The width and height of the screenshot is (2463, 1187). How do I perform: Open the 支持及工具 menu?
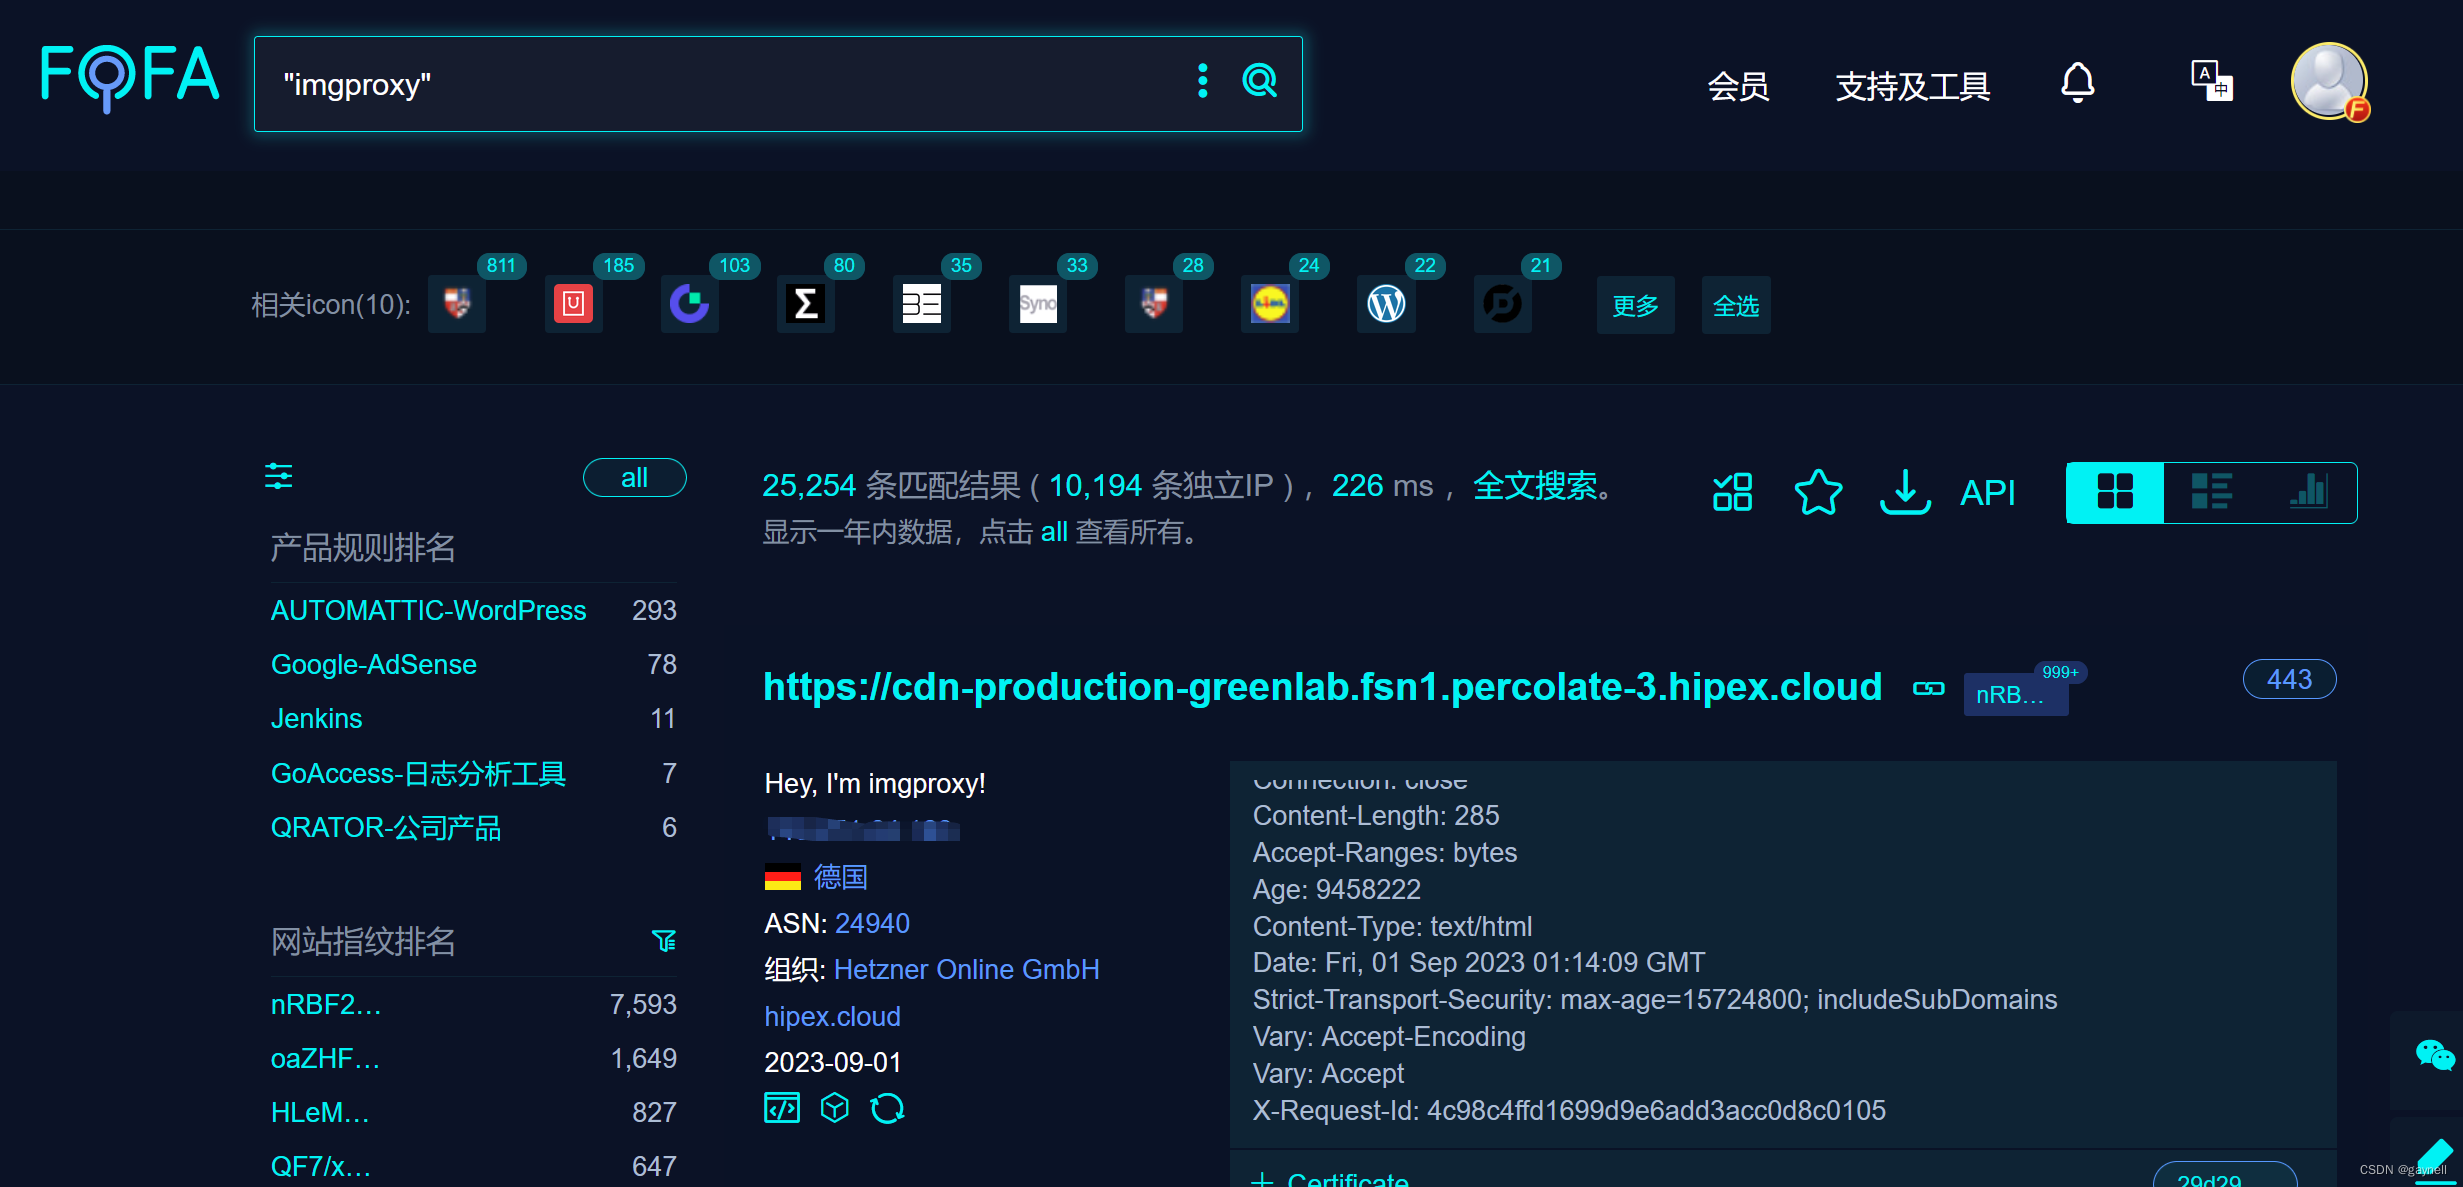coord(1911,86)
